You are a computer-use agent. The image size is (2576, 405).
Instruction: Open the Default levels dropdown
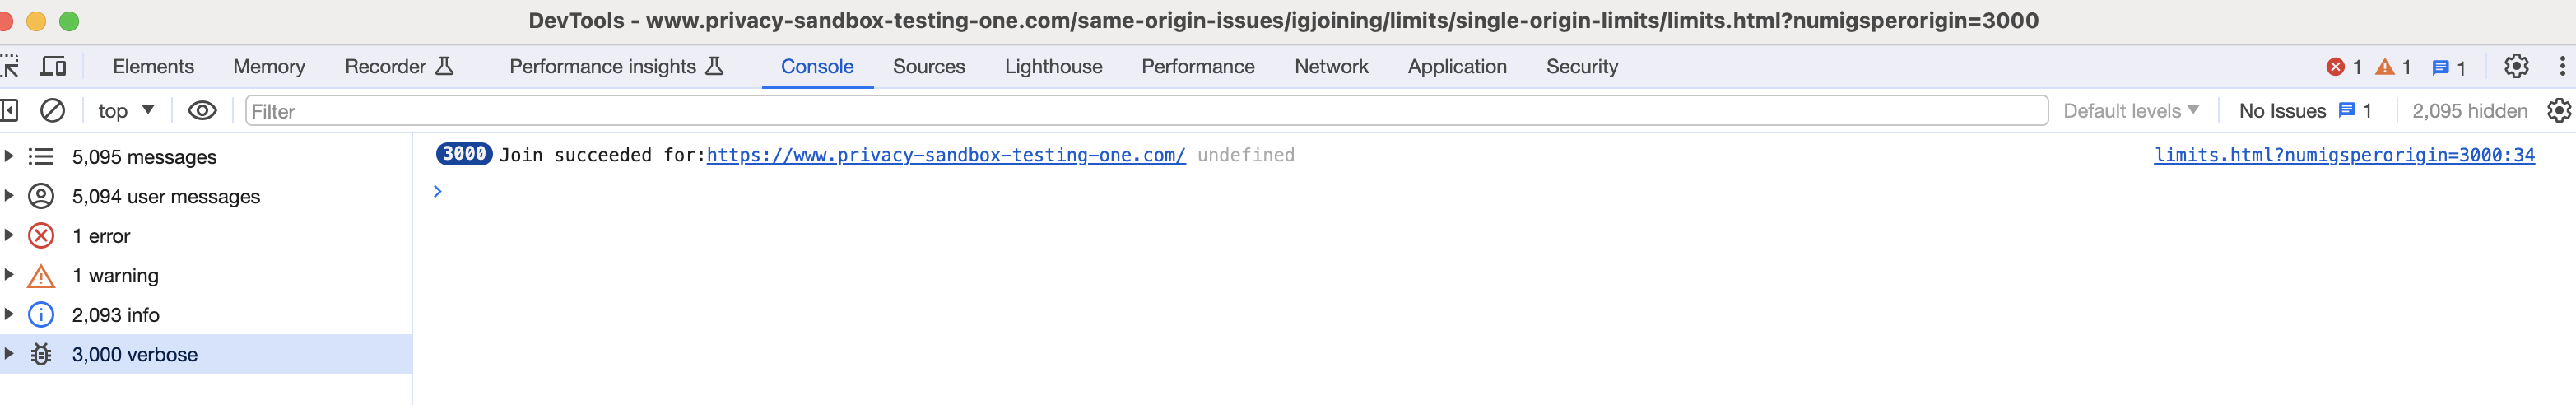[x=2131, y=111]
